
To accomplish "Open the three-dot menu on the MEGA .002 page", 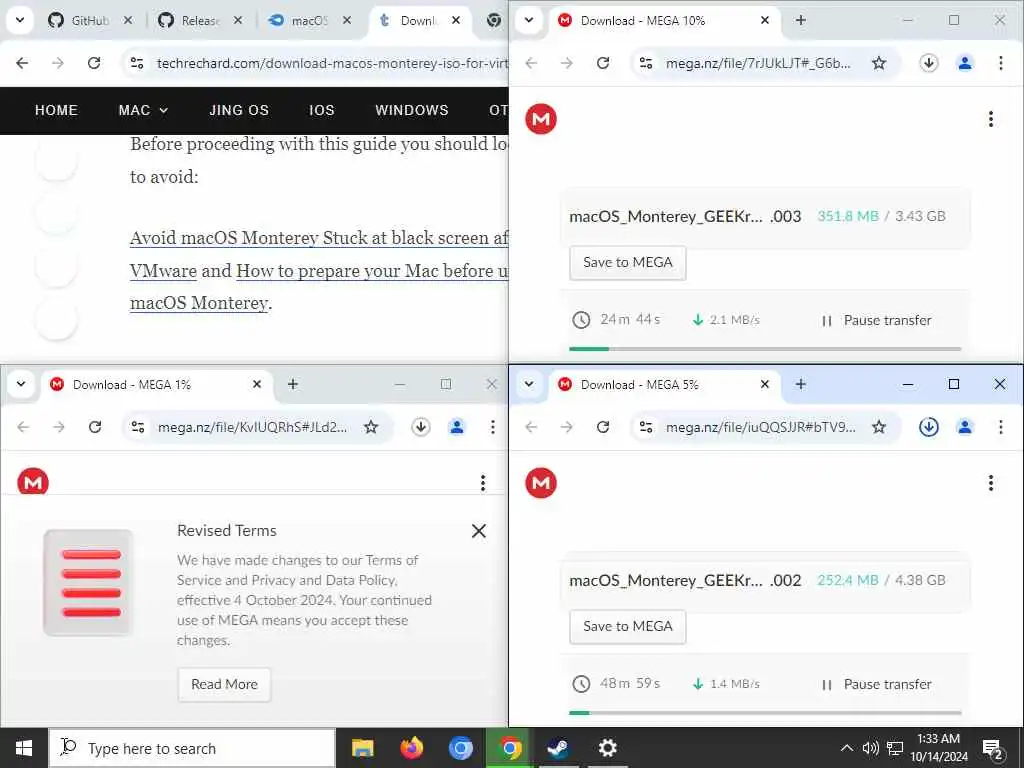I will 991,483.
